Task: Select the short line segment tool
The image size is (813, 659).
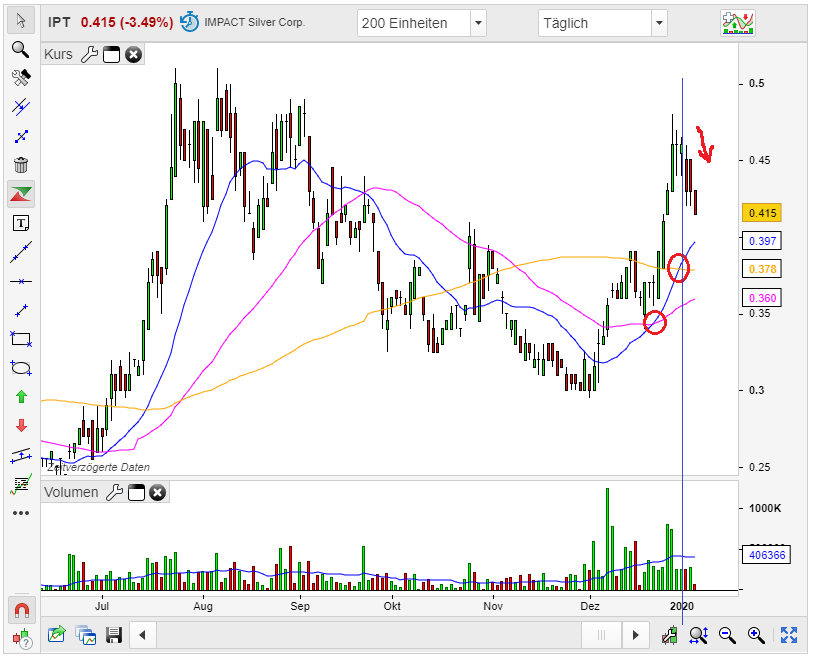Action: click(21, 311)
